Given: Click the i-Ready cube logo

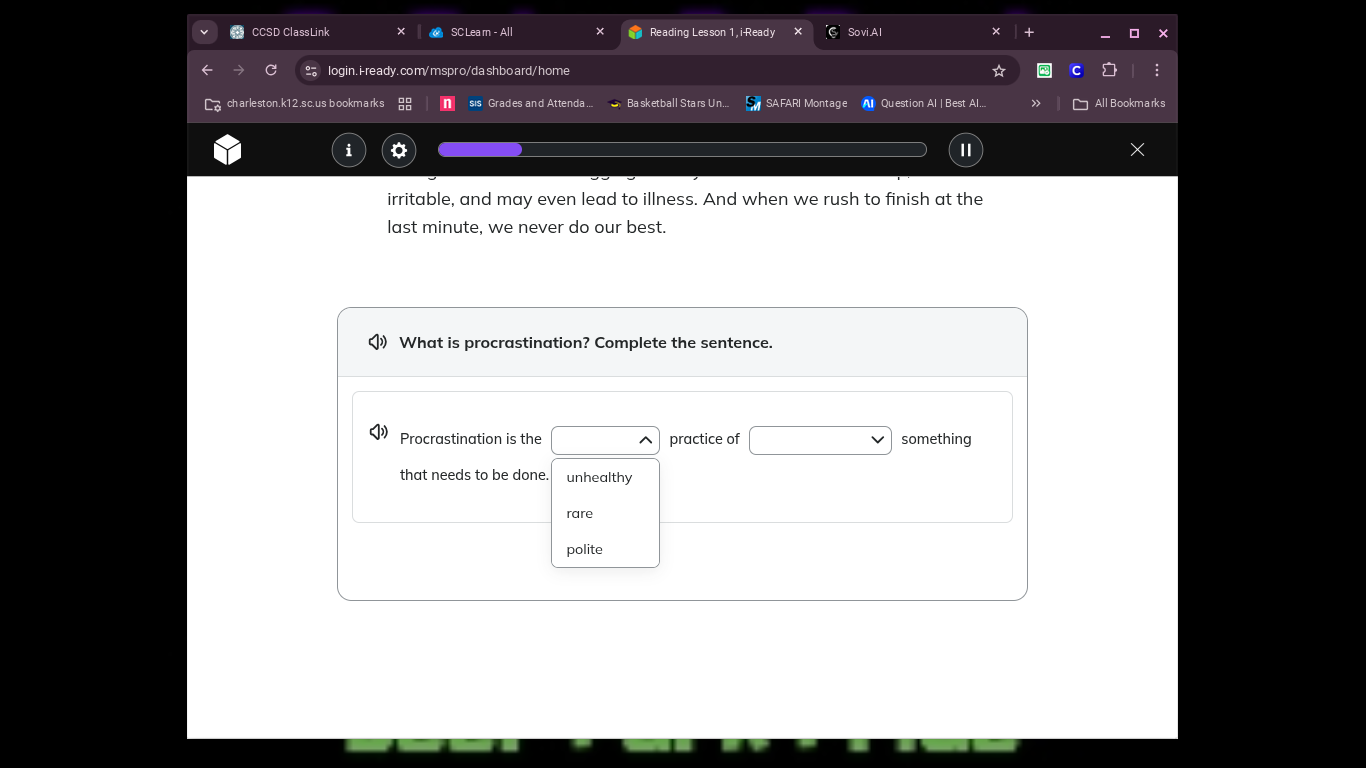Looking at the screenshot, I should [227, 150].
